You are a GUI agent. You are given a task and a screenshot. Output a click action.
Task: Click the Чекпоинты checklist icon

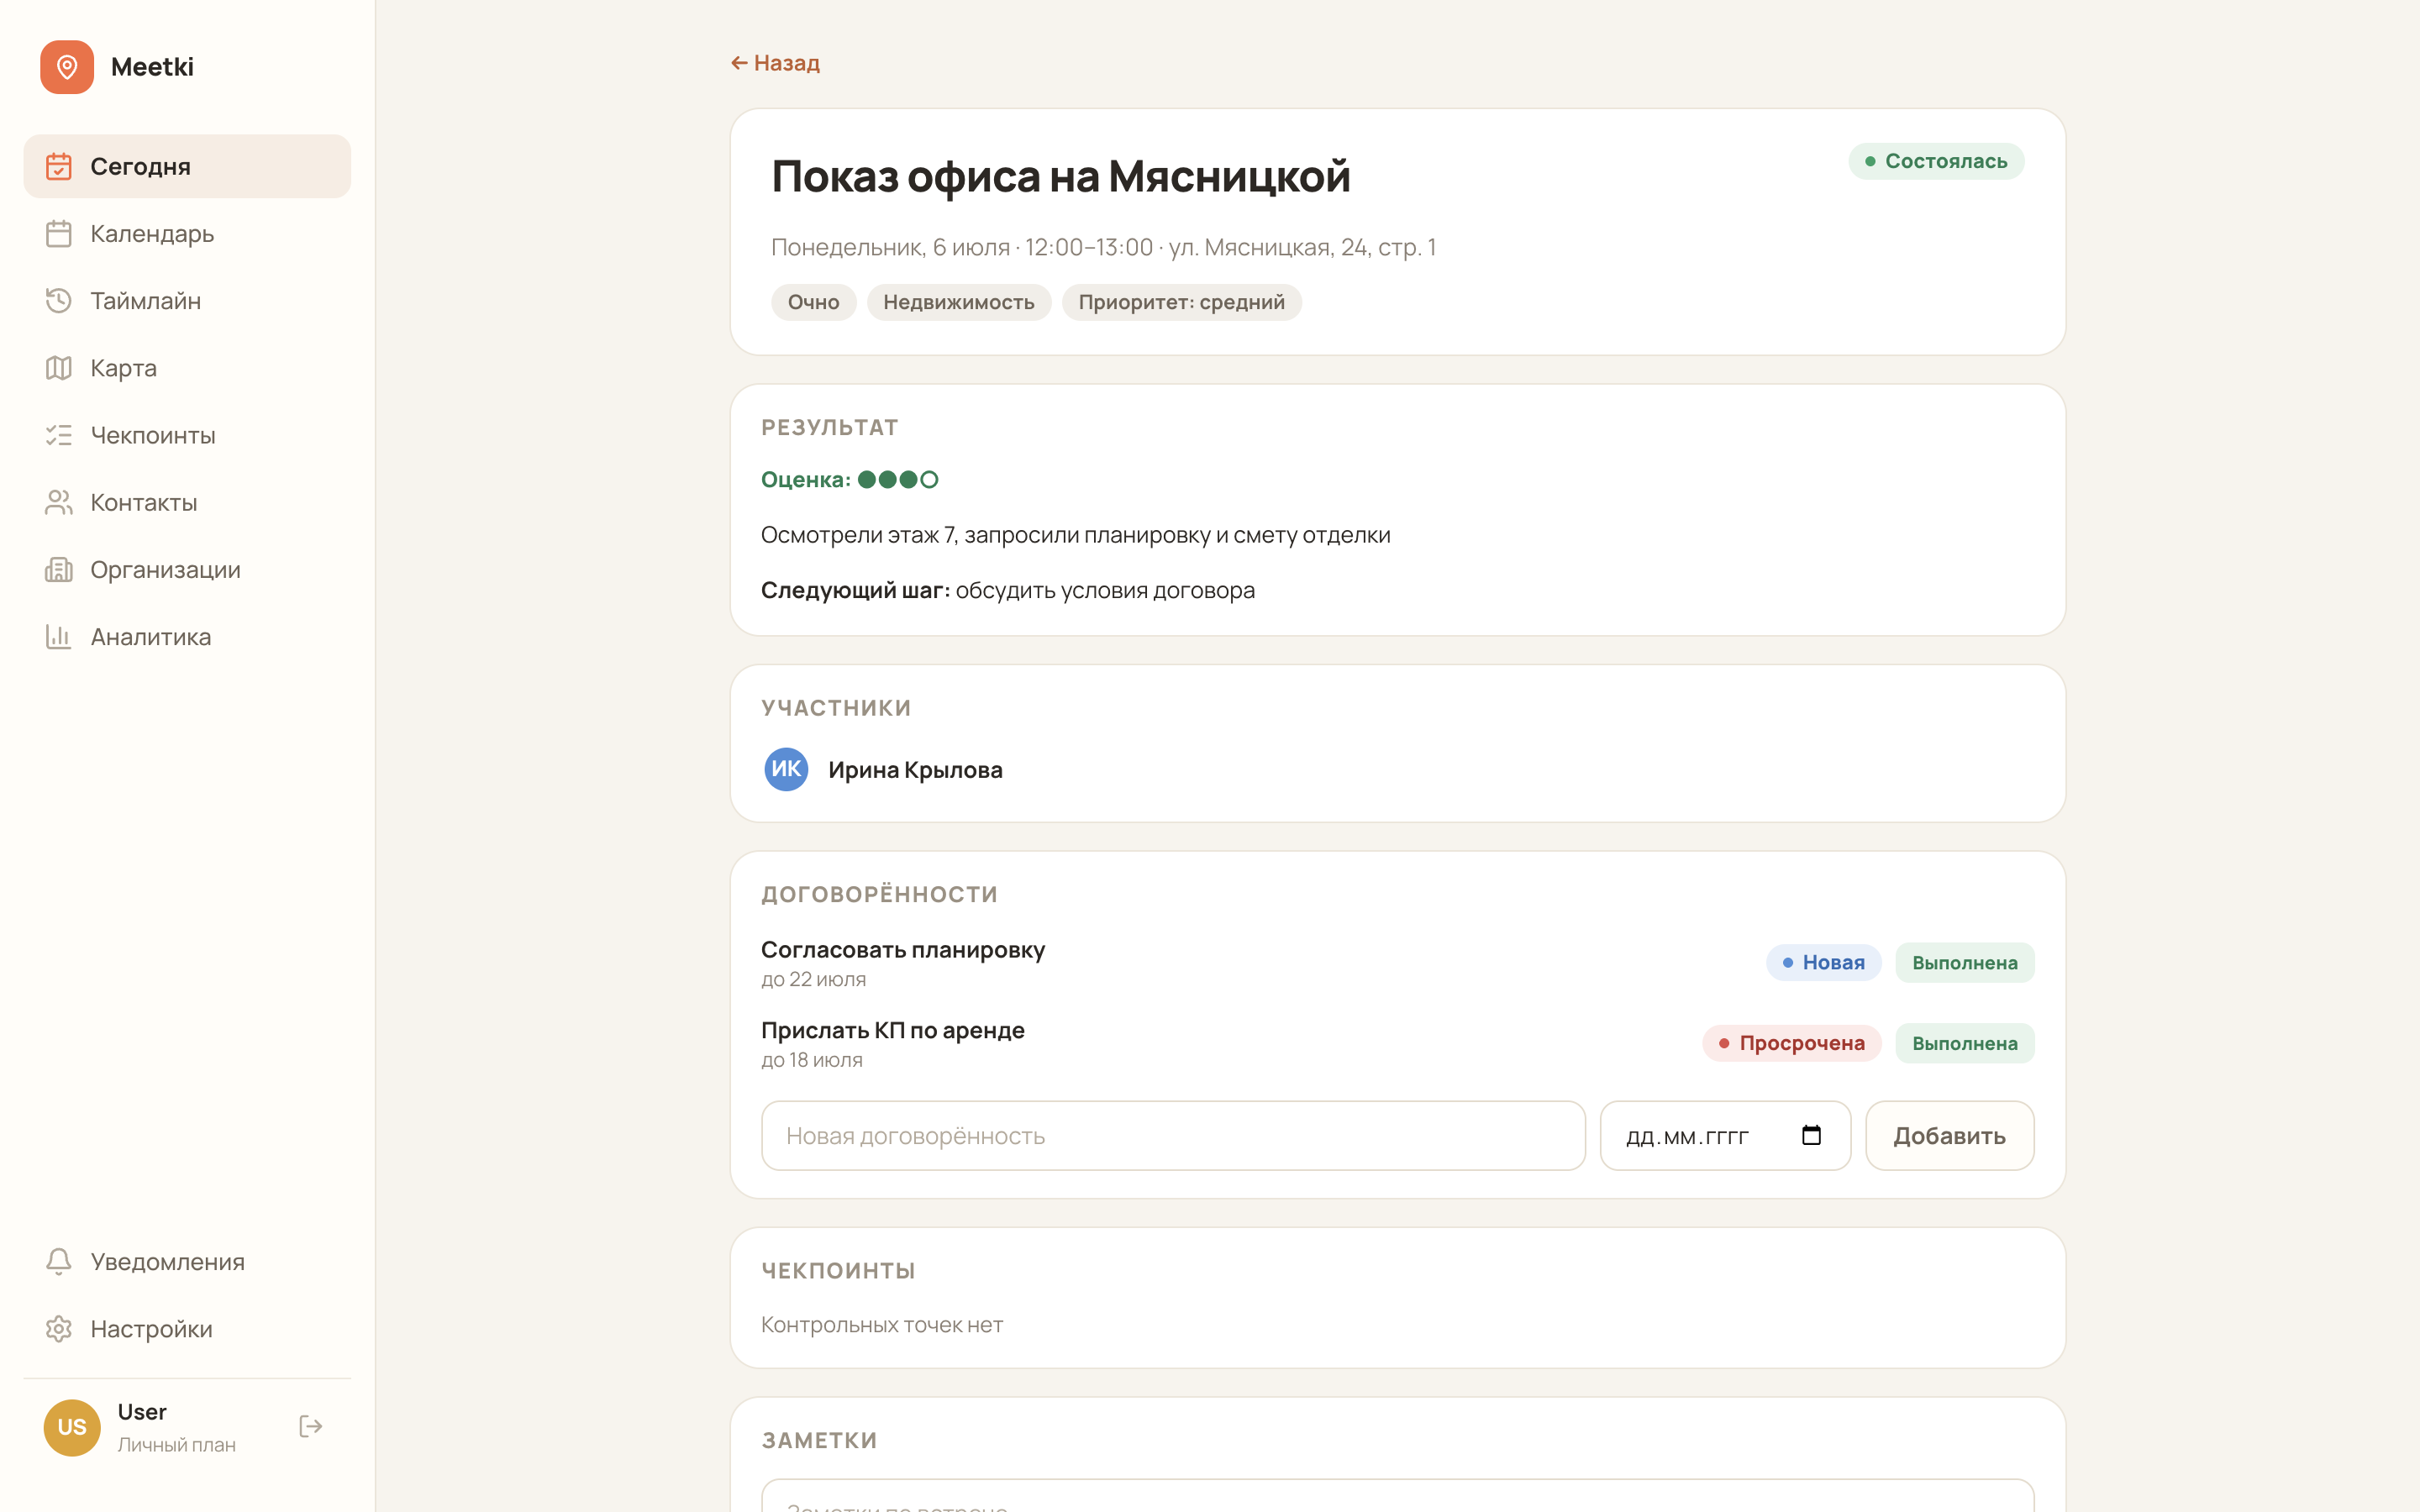tap(59, 435)
